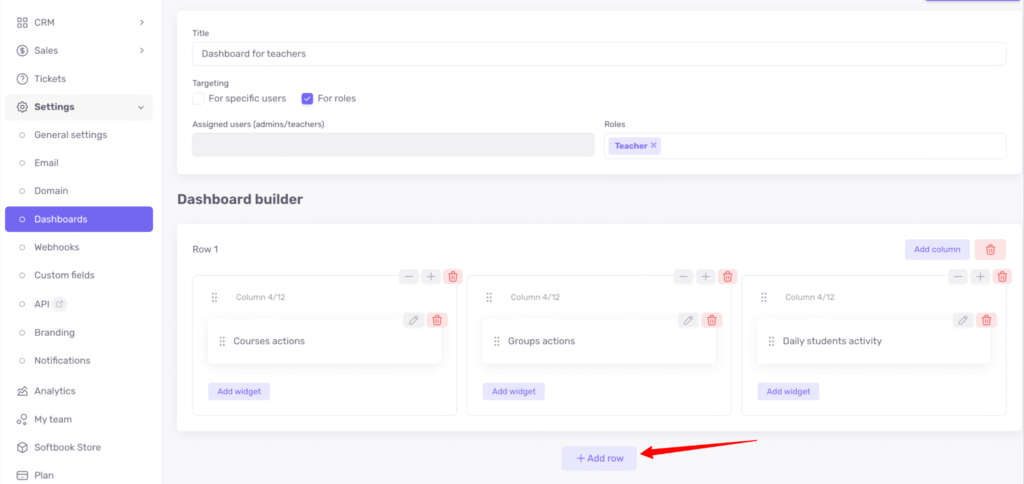Click drag handle beside Courses actions widget

(222, 341)
